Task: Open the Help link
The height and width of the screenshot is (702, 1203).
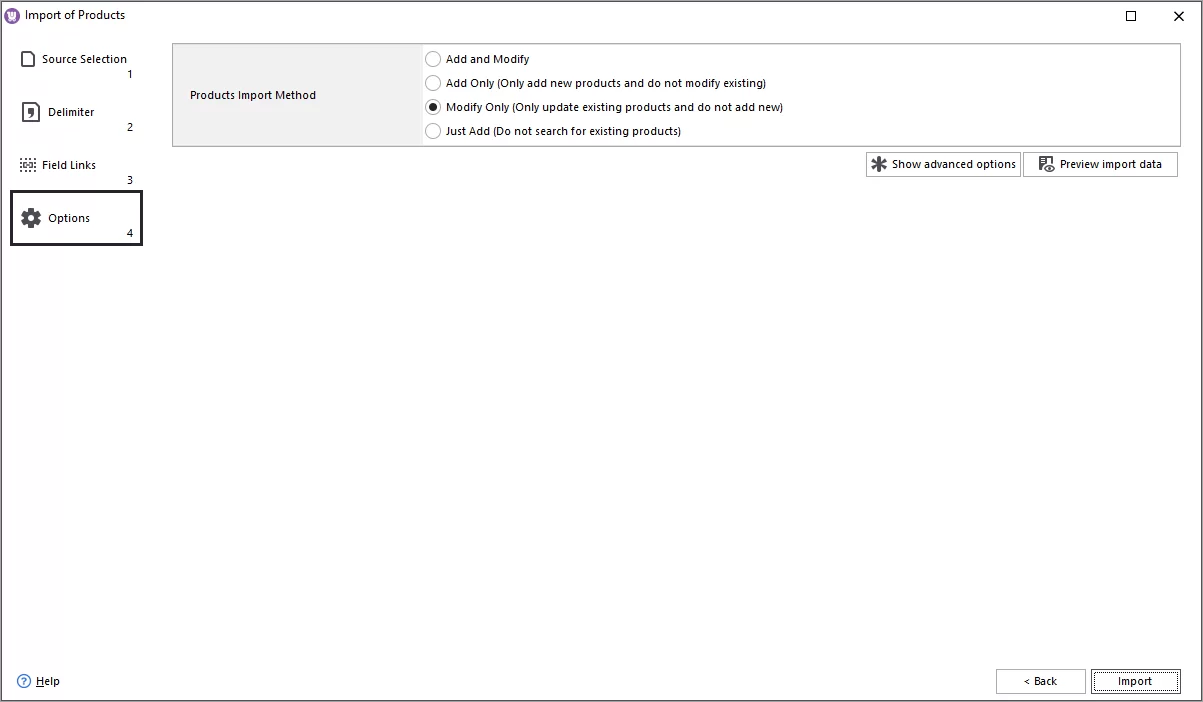Action: pyautogui.click(x=46, y=681)
